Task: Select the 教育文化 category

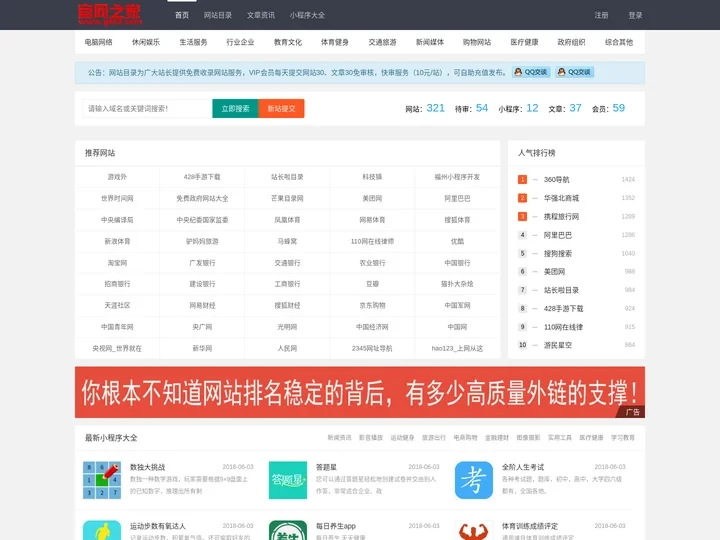Action: pos(287,42)
